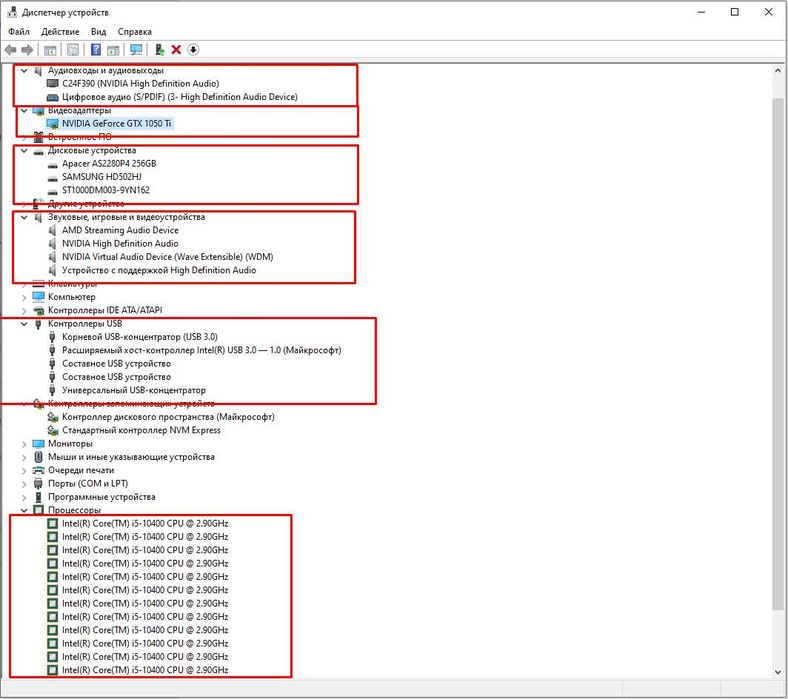Click the scrollbar down arrow
This screenshot has height=699, width=788.
778,671
